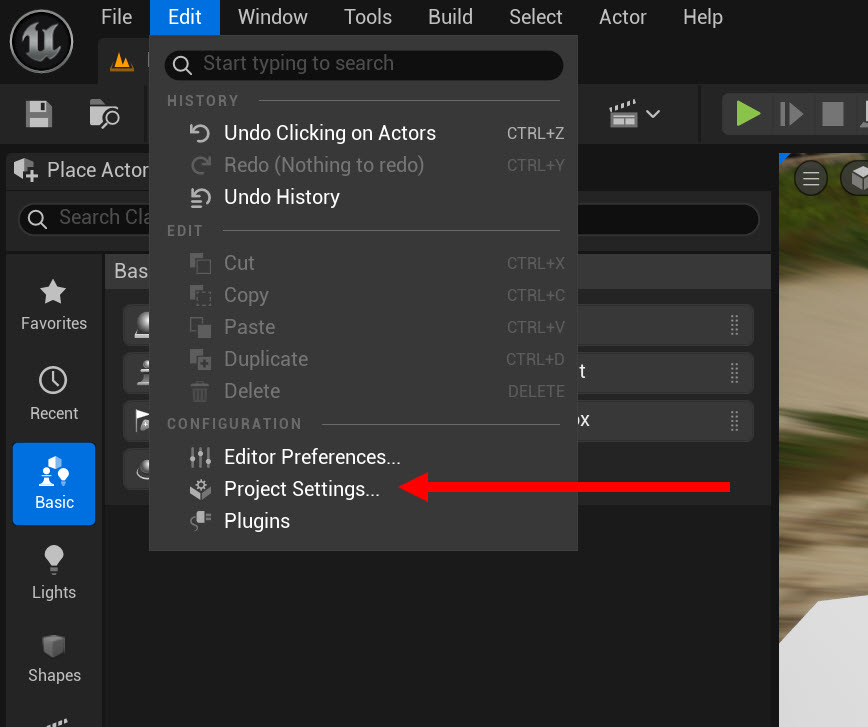Save the current level with the floppy icon
Screen dimensions: 868x727
[39, 114]
